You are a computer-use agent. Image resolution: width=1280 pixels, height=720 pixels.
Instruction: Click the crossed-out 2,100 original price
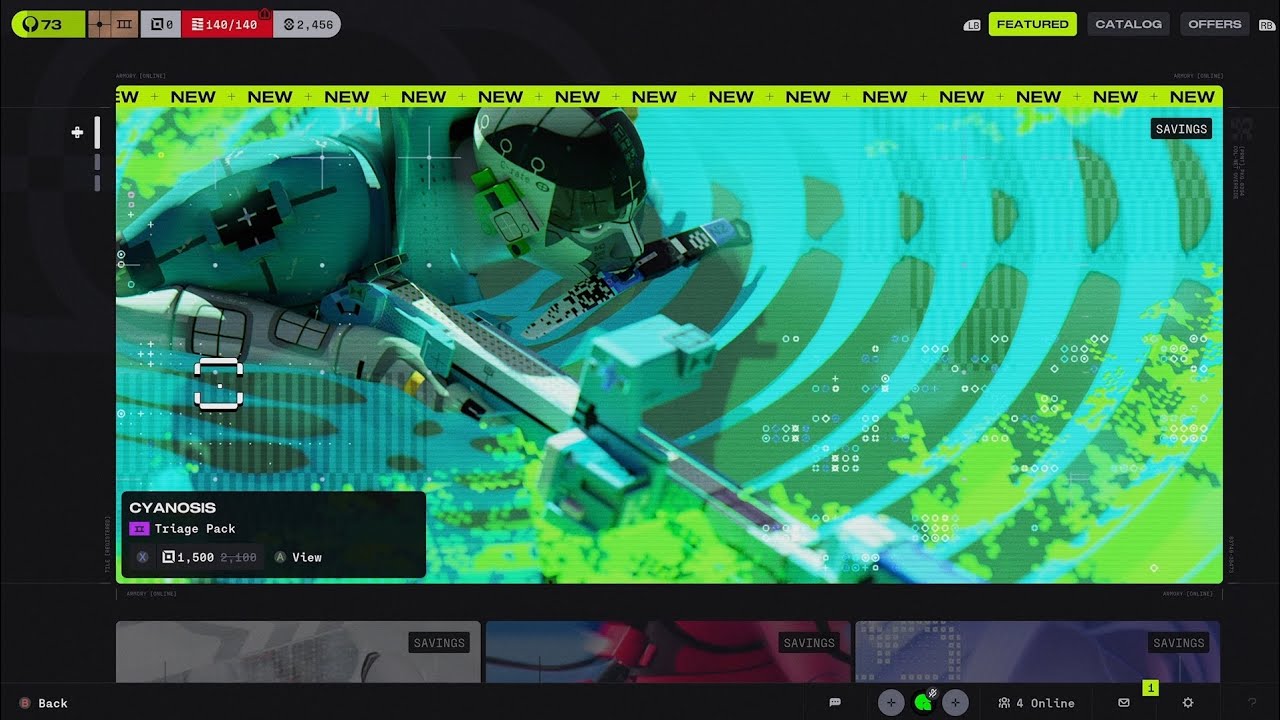238,557
